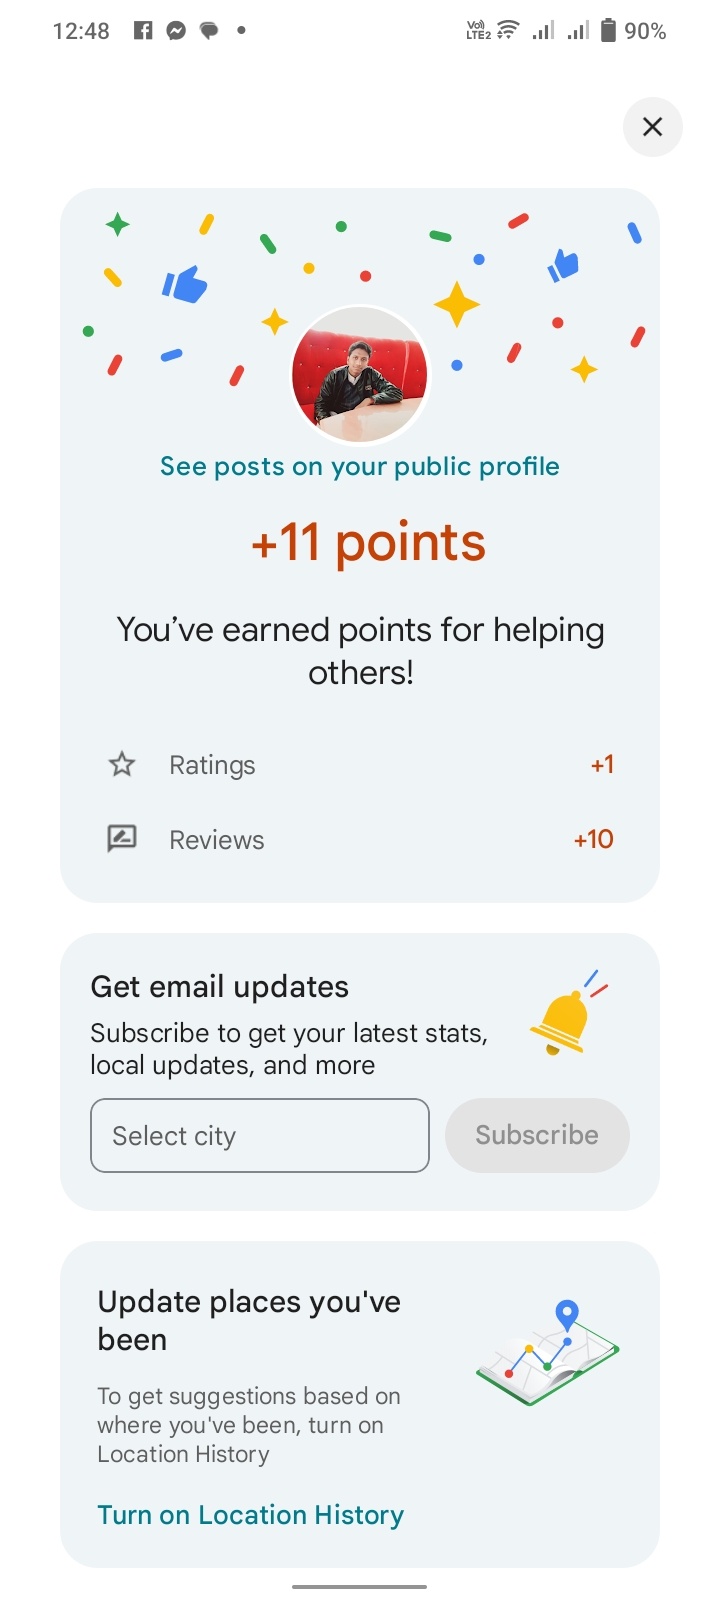This screenshot has width=720, height=1600.
Task: Tap Turn on Location History link
Action: pos(251,1515)
